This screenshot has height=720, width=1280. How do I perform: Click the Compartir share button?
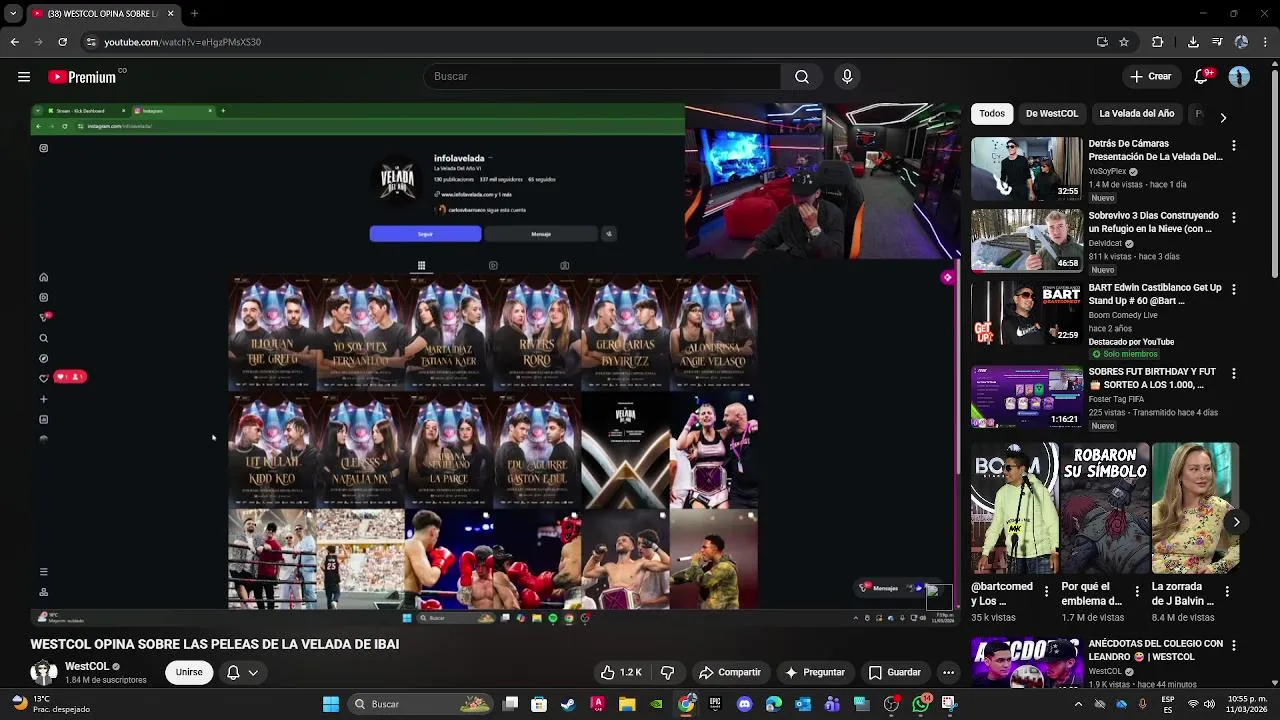click(x=730, y=672)
